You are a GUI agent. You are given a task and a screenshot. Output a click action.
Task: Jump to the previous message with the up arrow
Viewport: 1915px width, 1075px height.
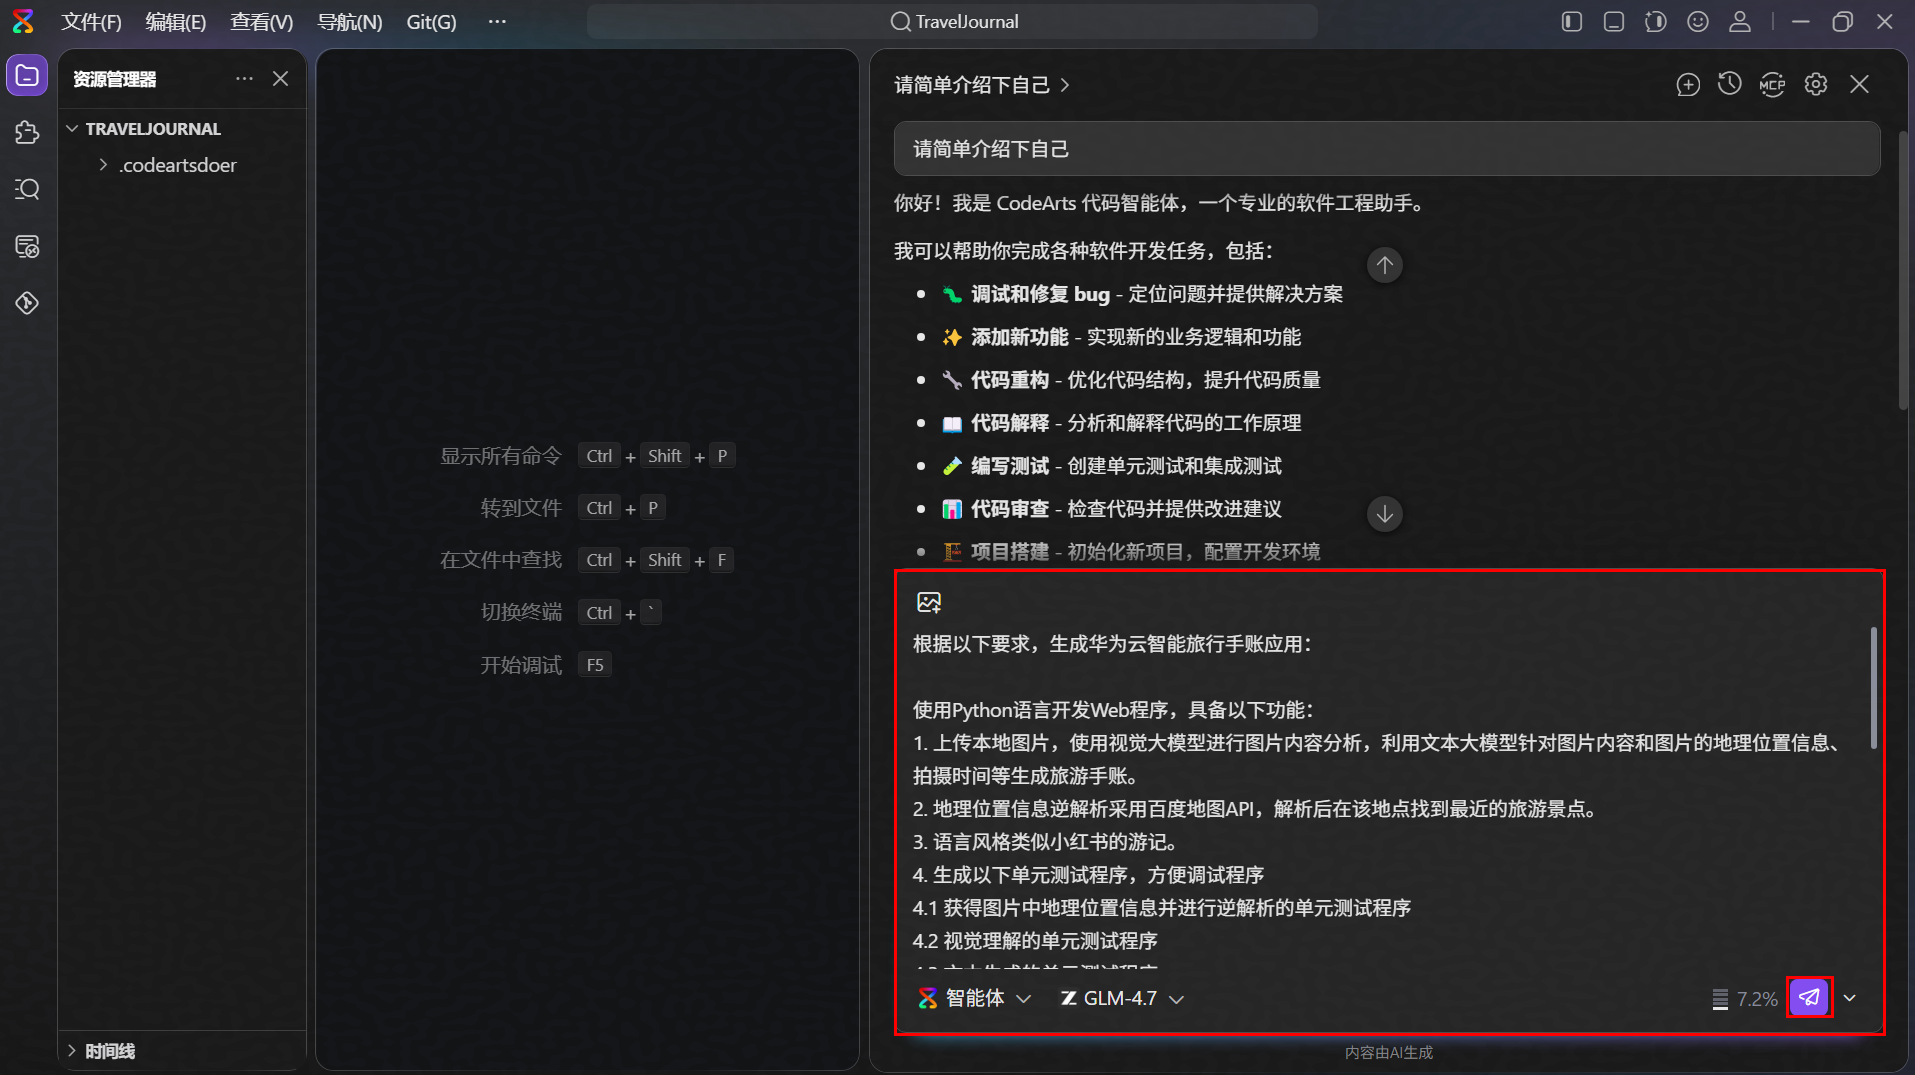[x=1385, y=265]
